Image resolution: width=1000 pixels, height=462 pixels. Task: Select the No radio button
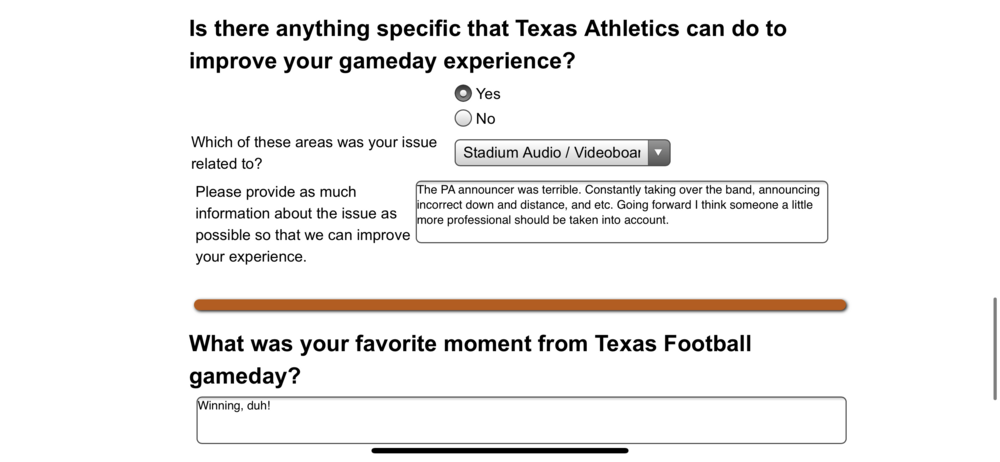463,118
